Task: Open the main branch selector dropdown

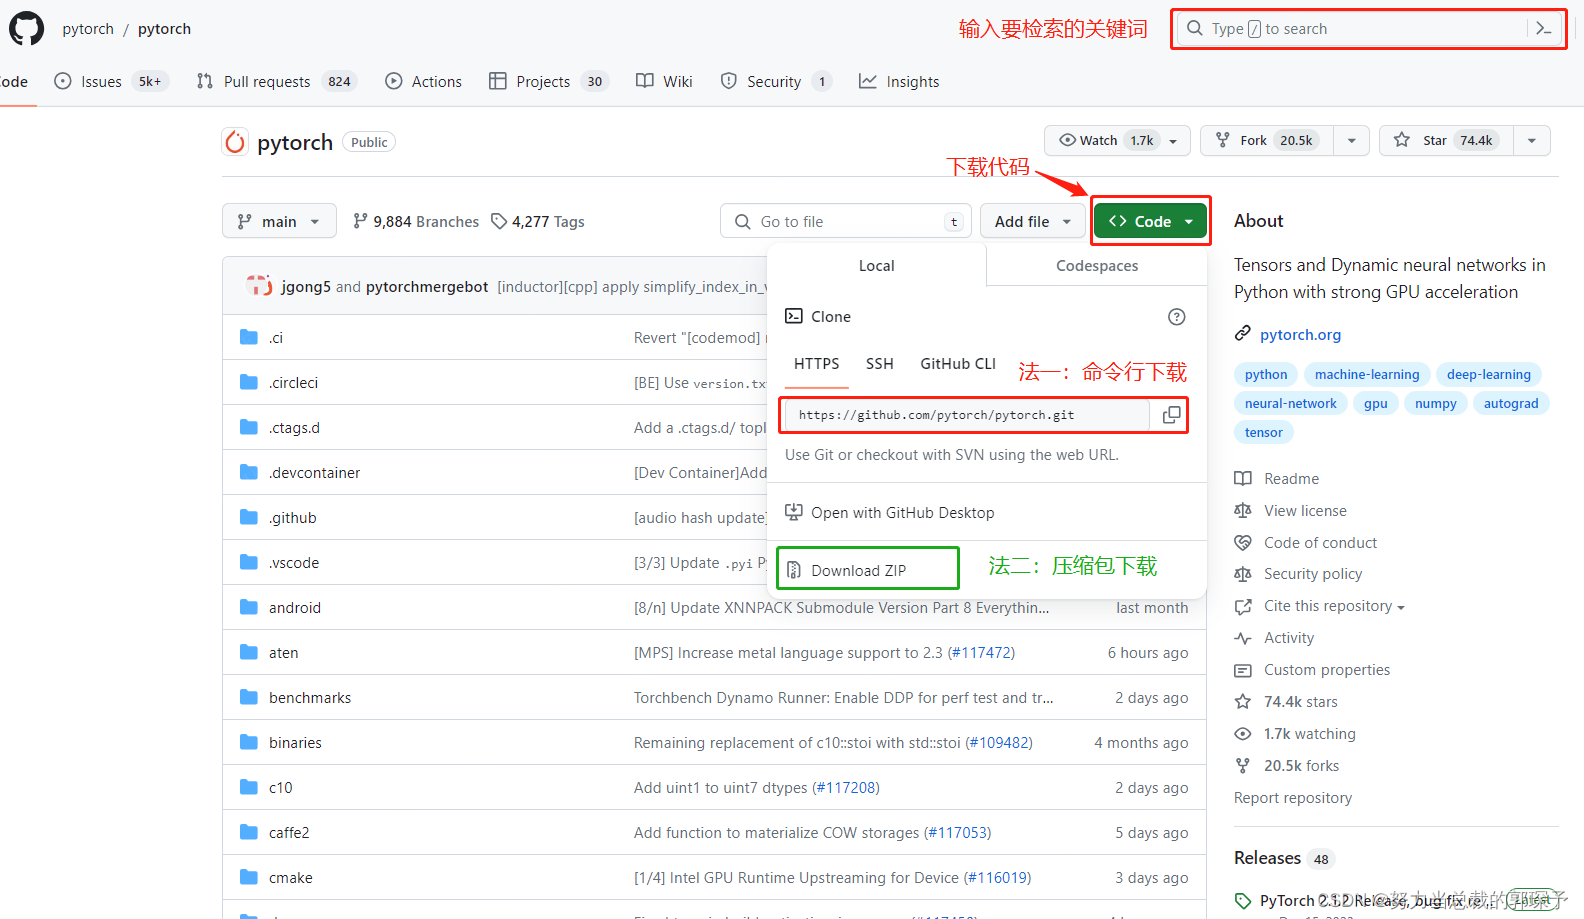Action: [x=279, y=221]
